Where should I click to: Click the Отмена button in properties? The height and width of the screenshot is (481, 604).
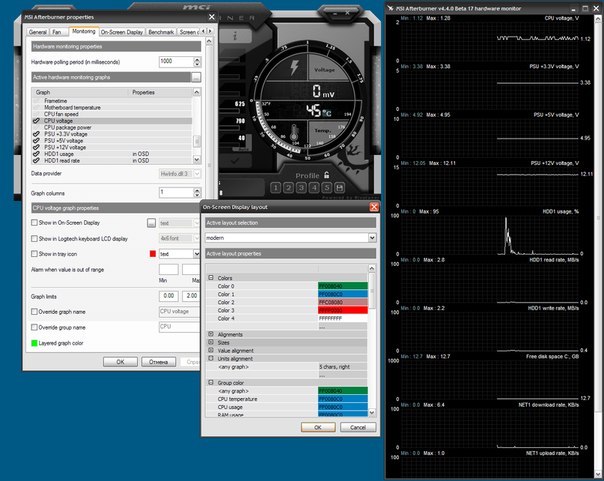158,362
